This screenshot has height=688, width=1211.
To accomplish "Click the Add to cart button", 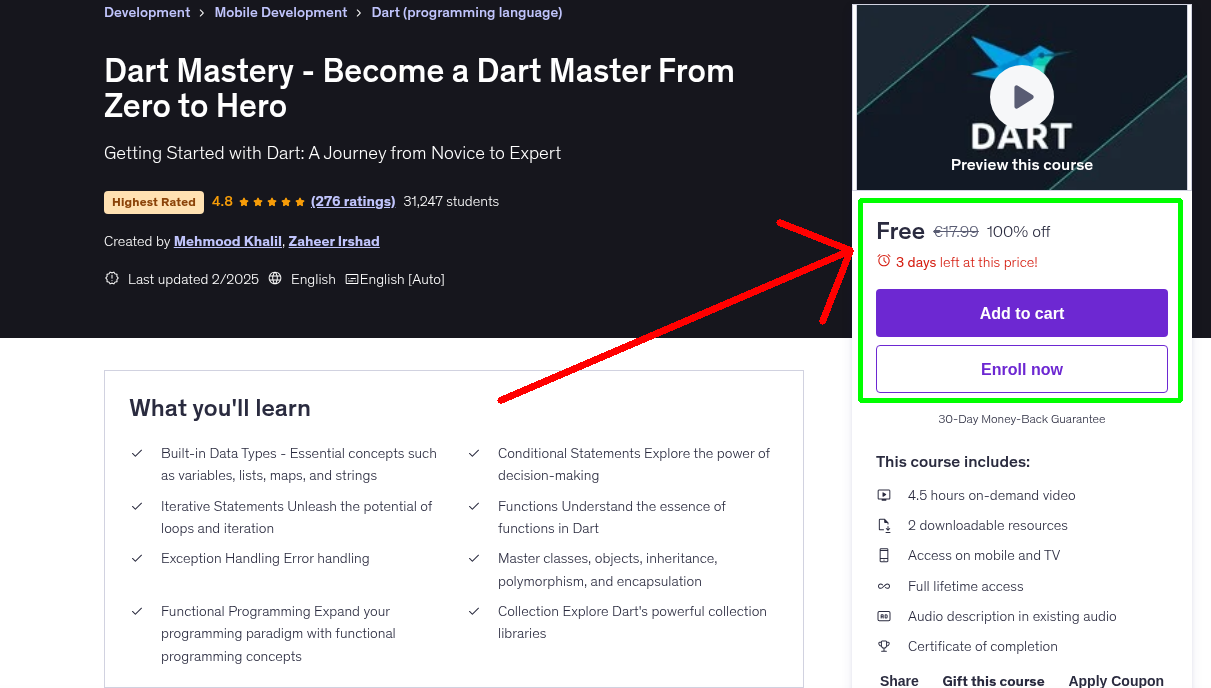I will [1021, 313].
